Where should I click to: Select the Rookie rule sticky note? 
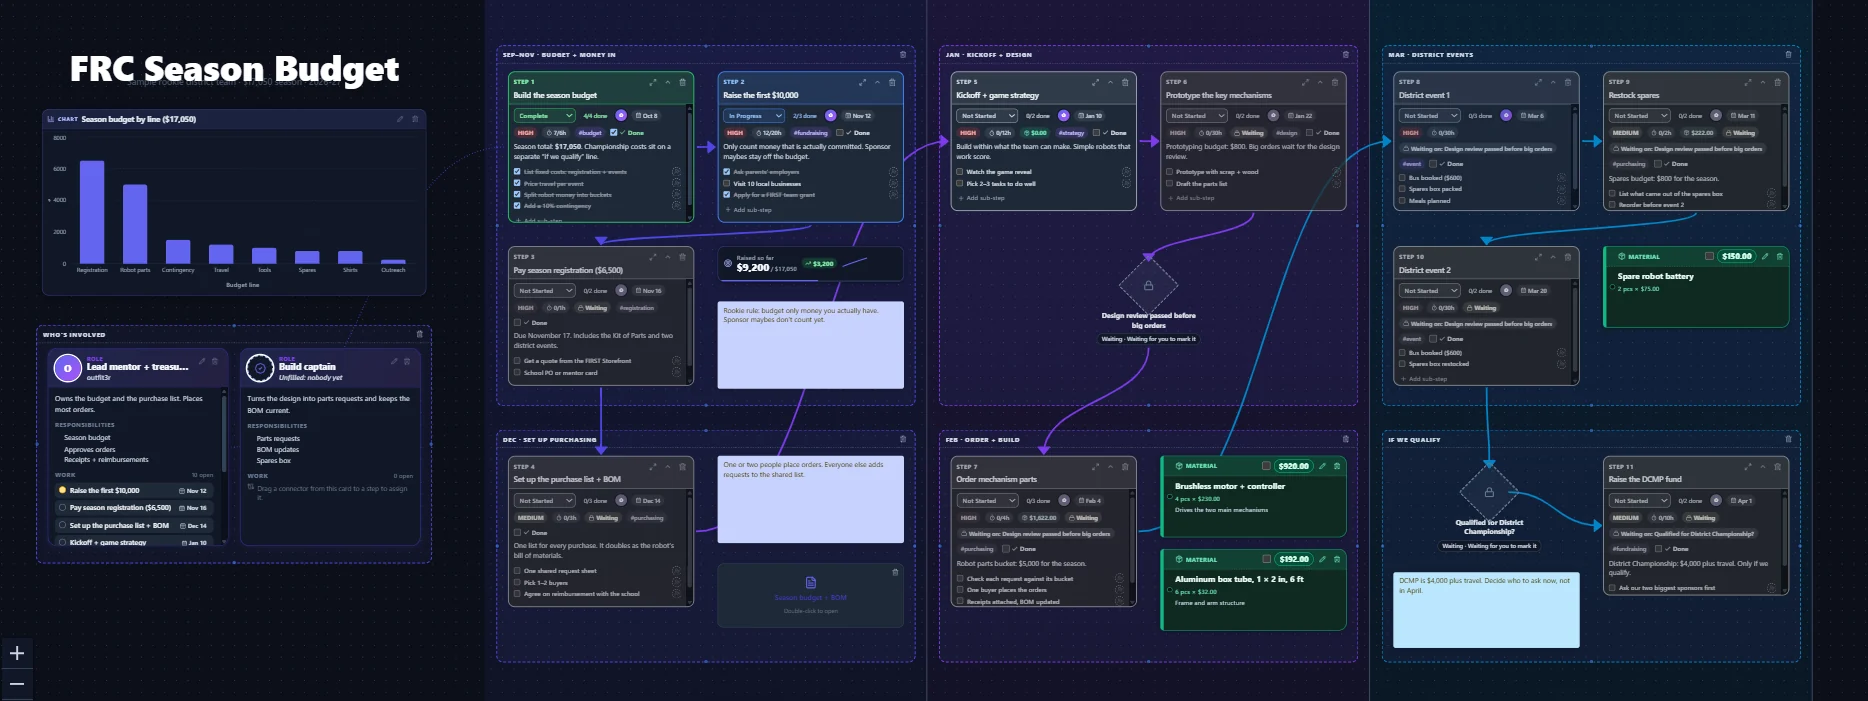click(811, 345)
